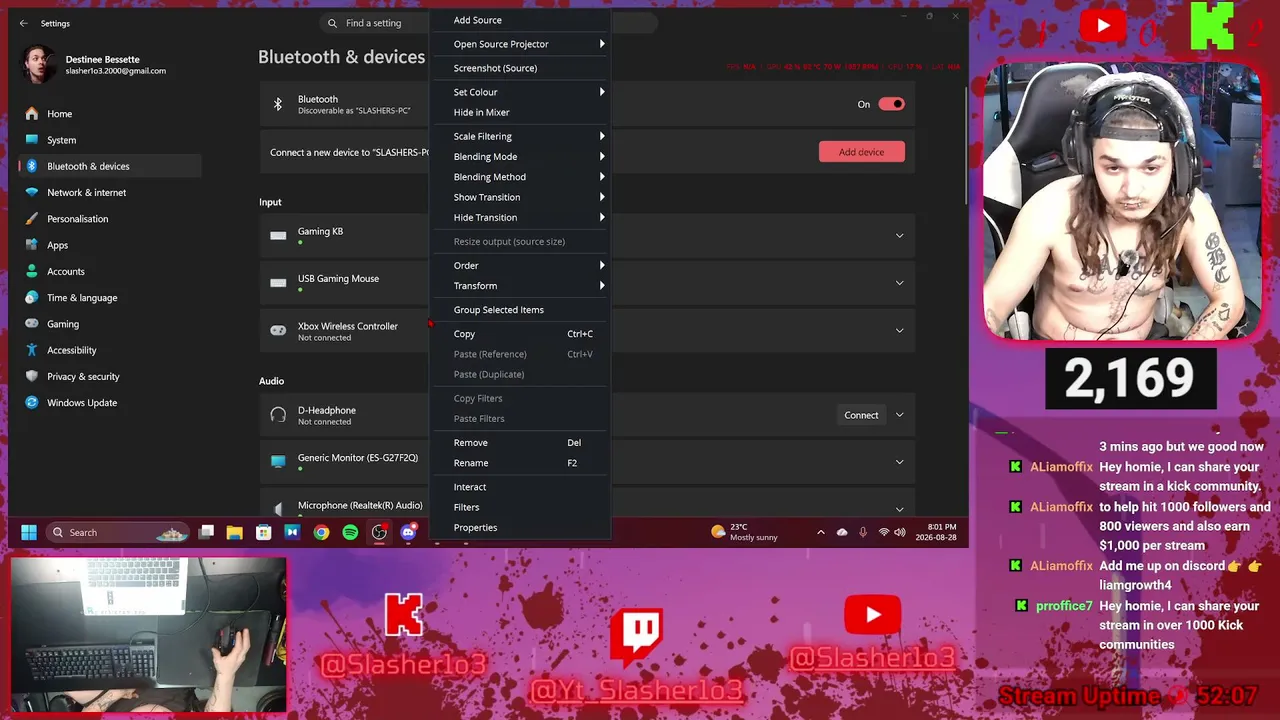Click the taskbar Search box
The height and width of the screenshot is (720, 1280).
click(118, 532)
